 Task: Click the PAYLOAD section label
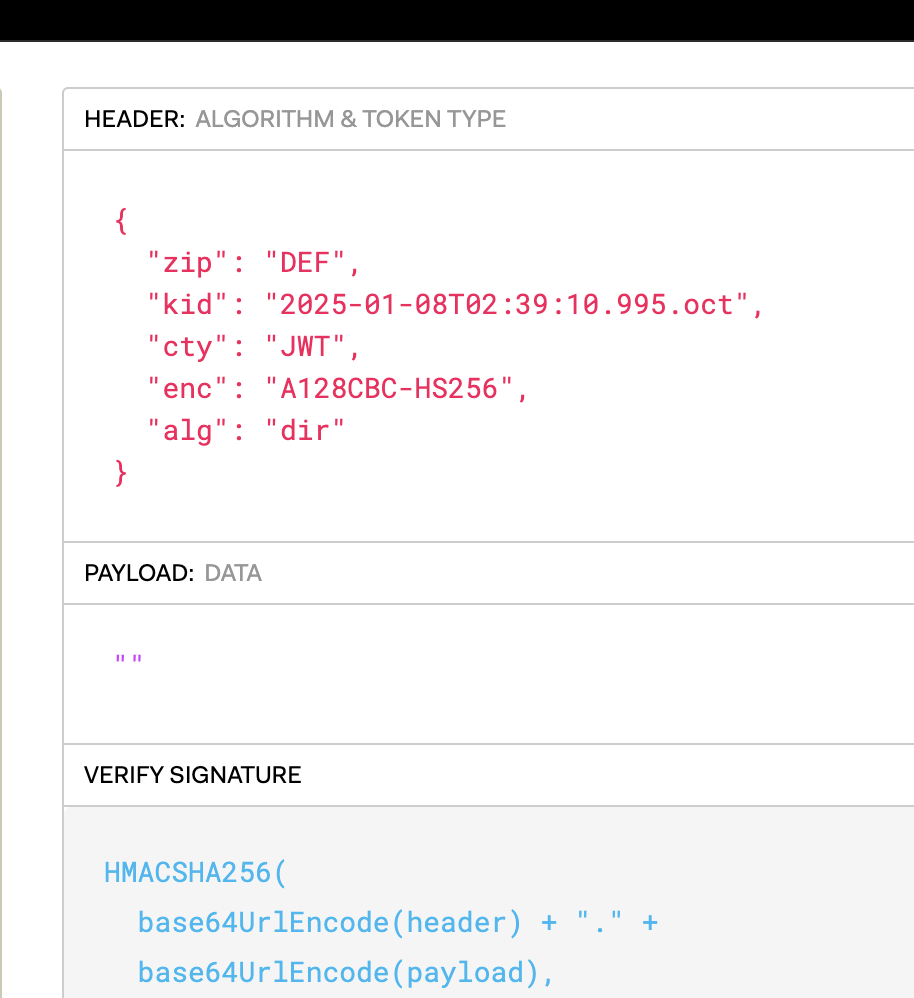point(138,574)
